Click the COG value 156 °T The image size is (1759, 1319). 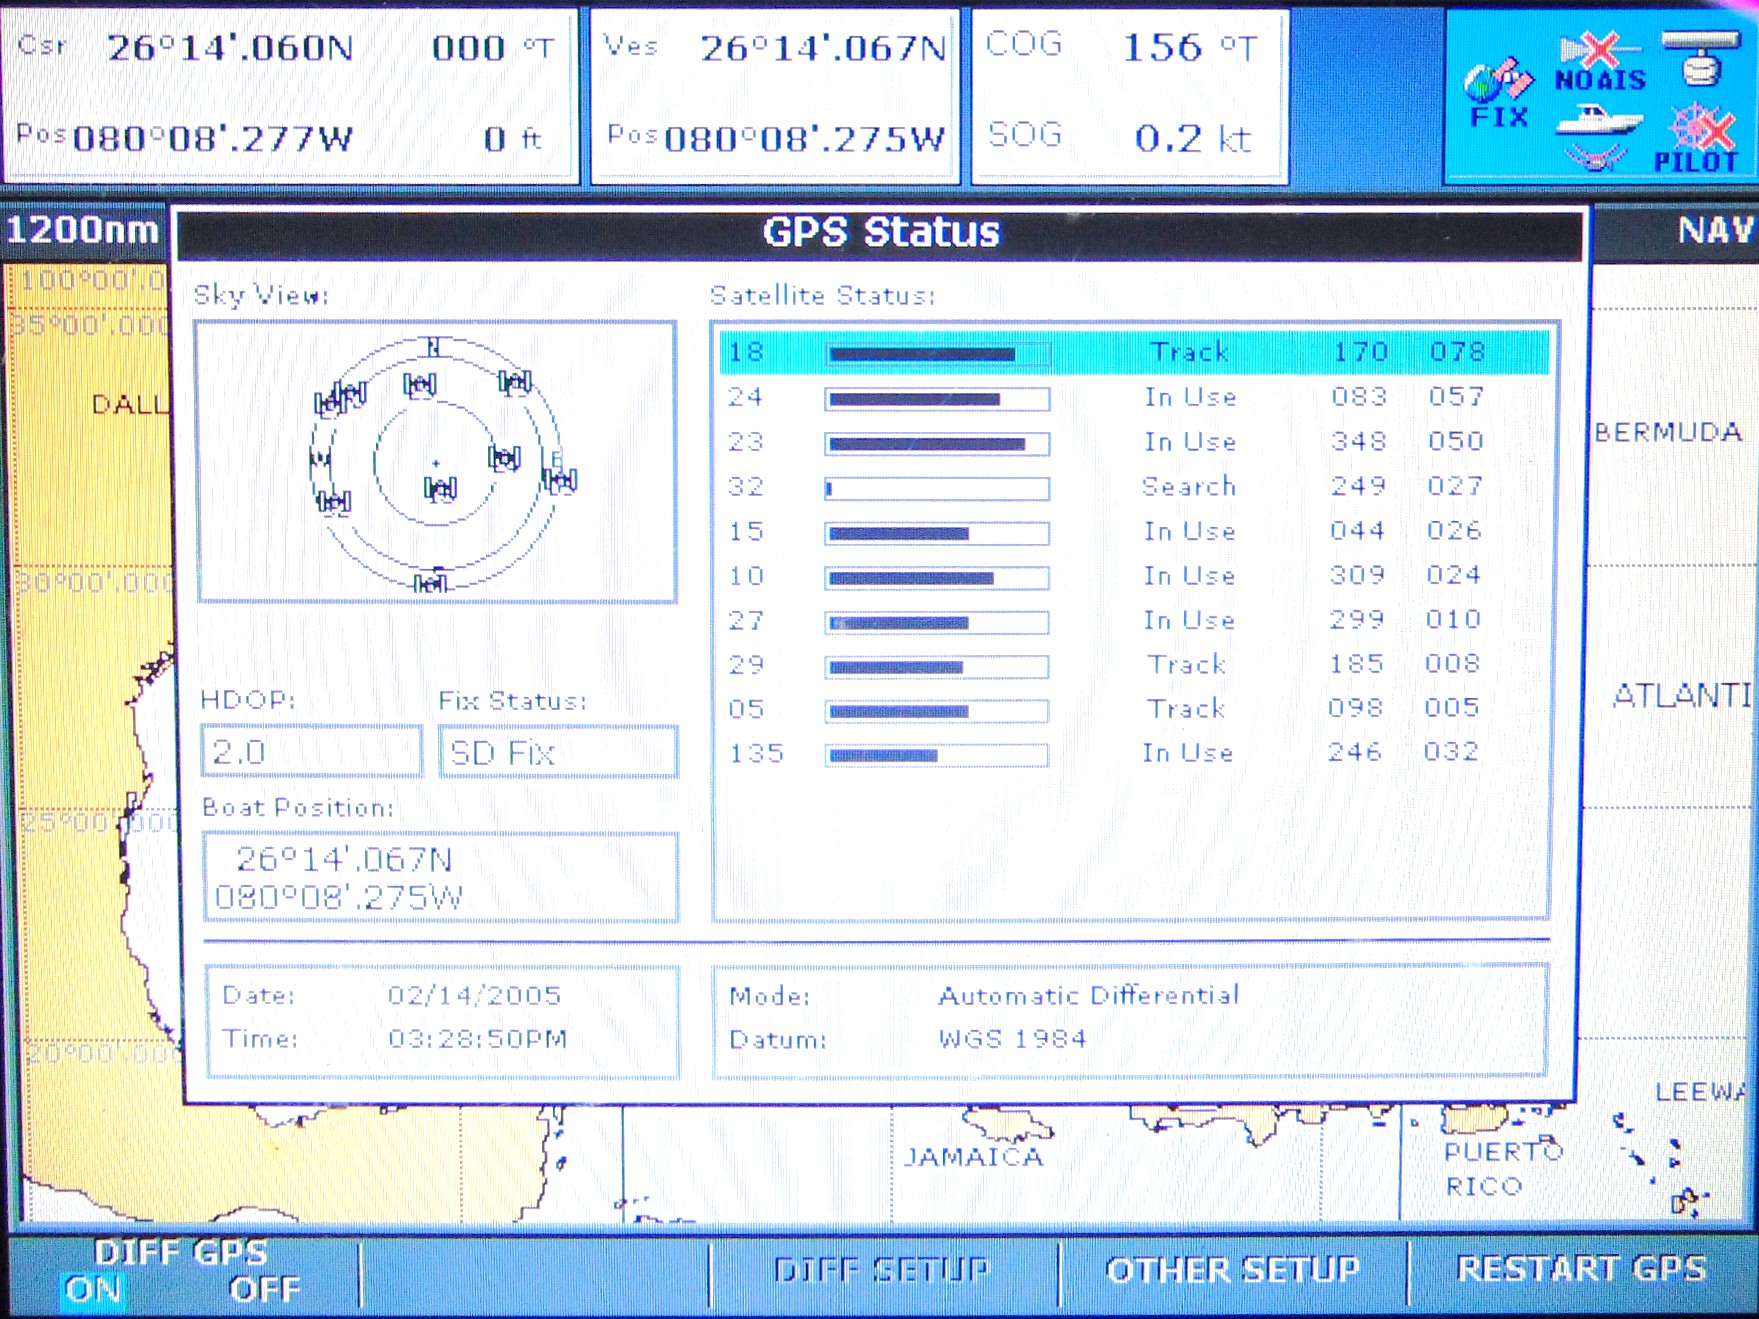click(x=1190, y=47)
